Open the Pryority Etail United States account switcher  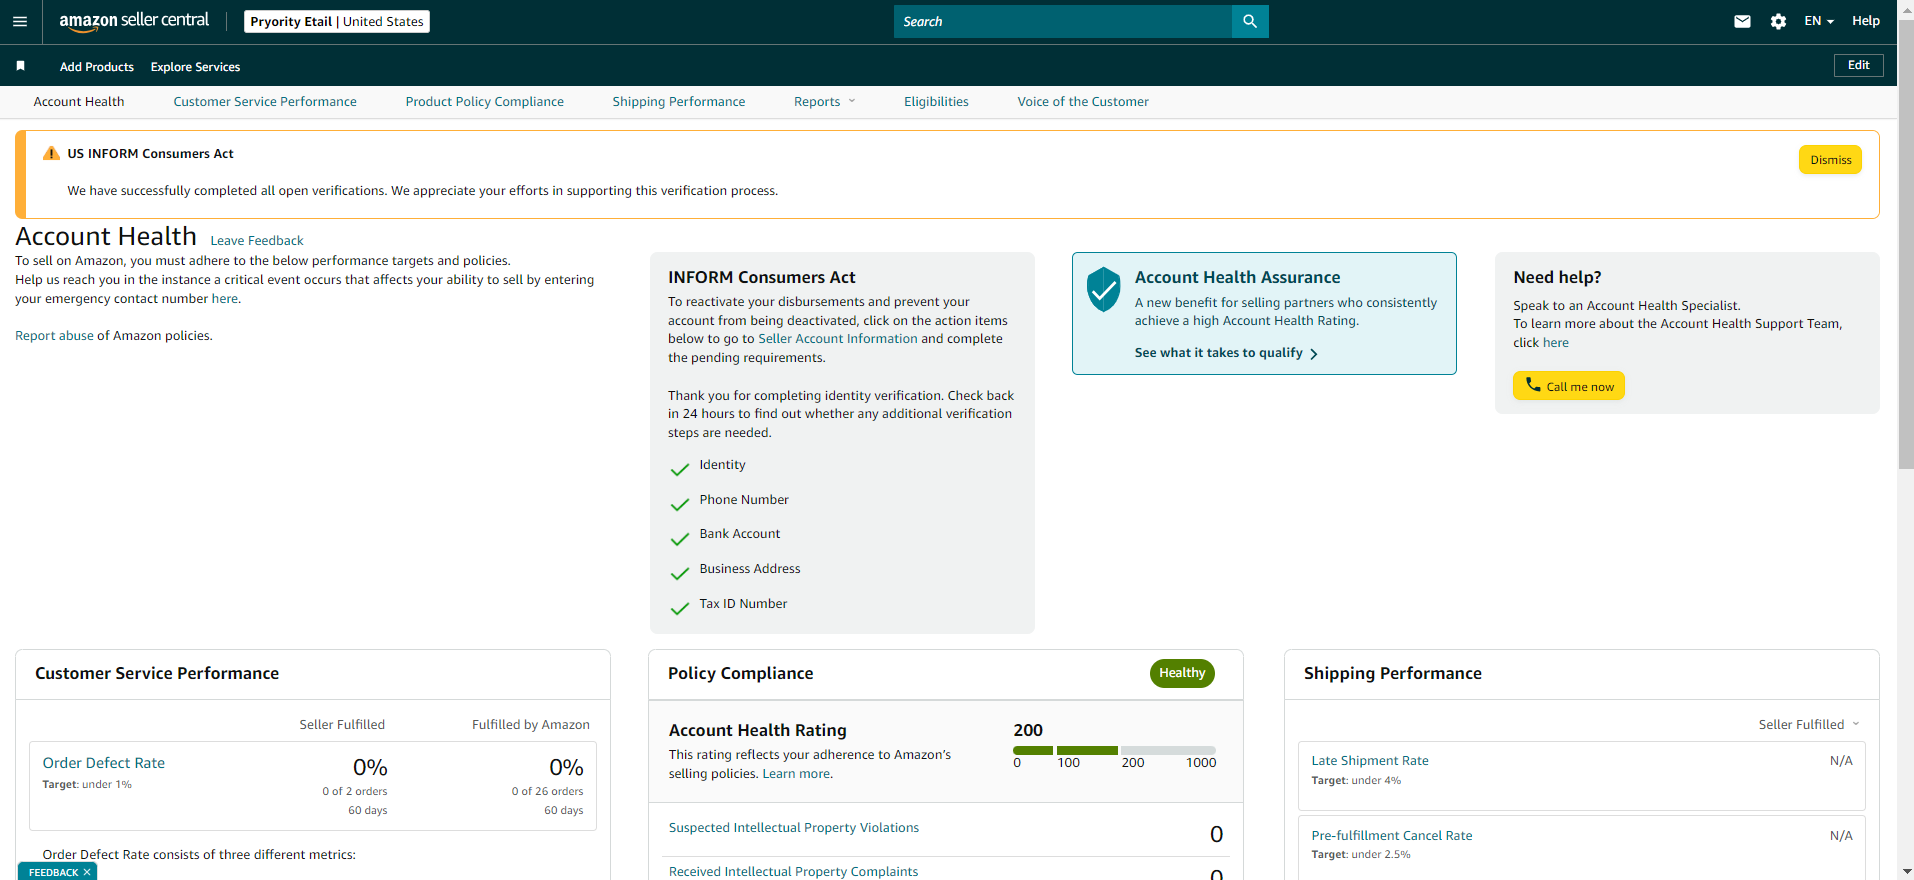pos(337,21)
